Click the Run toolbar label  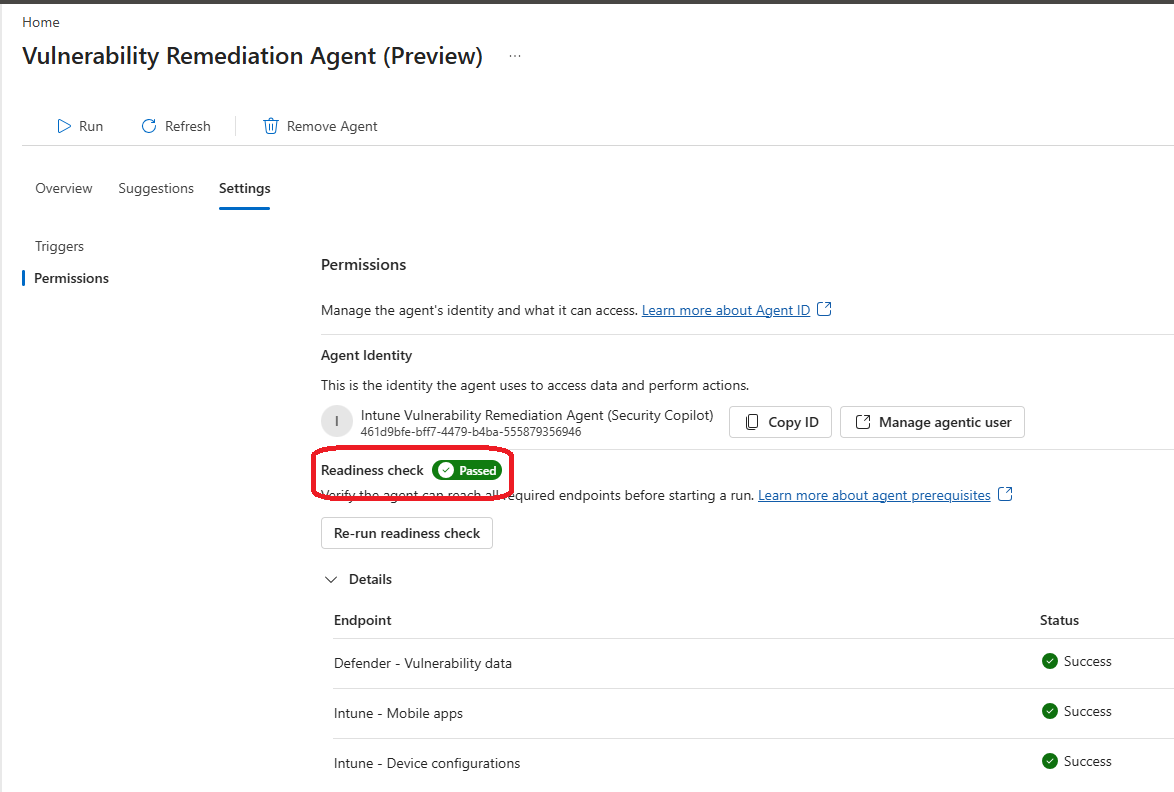[x=91, y=127]
